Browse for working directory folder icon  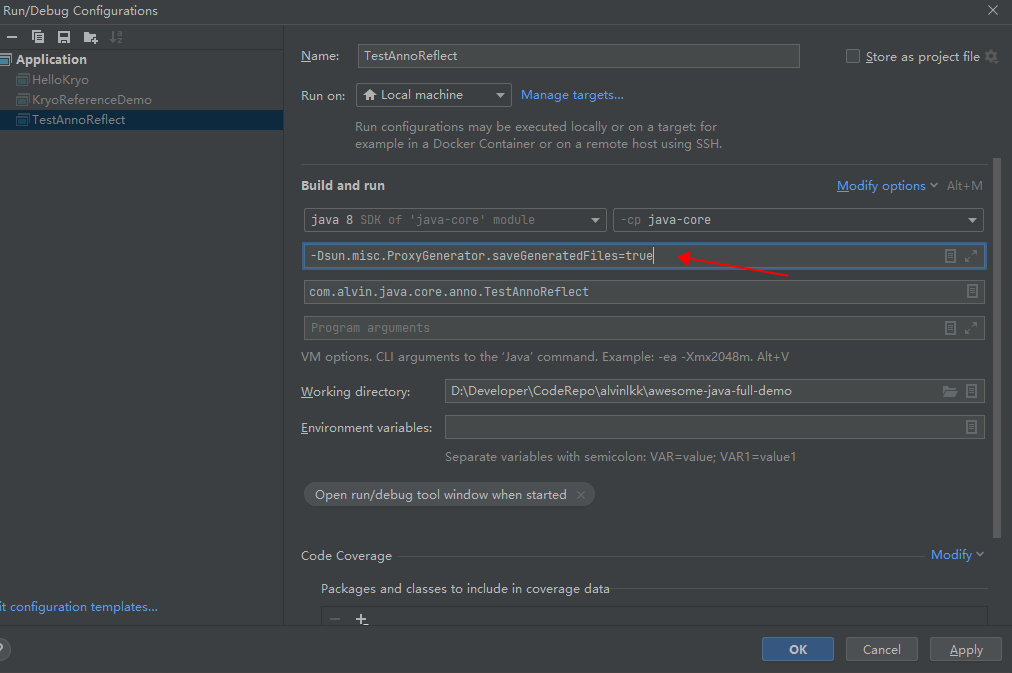coord(949,391)
